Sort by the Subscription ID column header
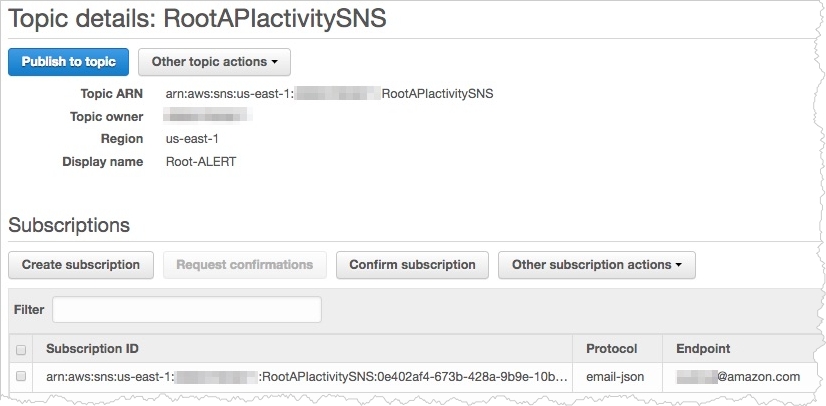 coord(93,349)
